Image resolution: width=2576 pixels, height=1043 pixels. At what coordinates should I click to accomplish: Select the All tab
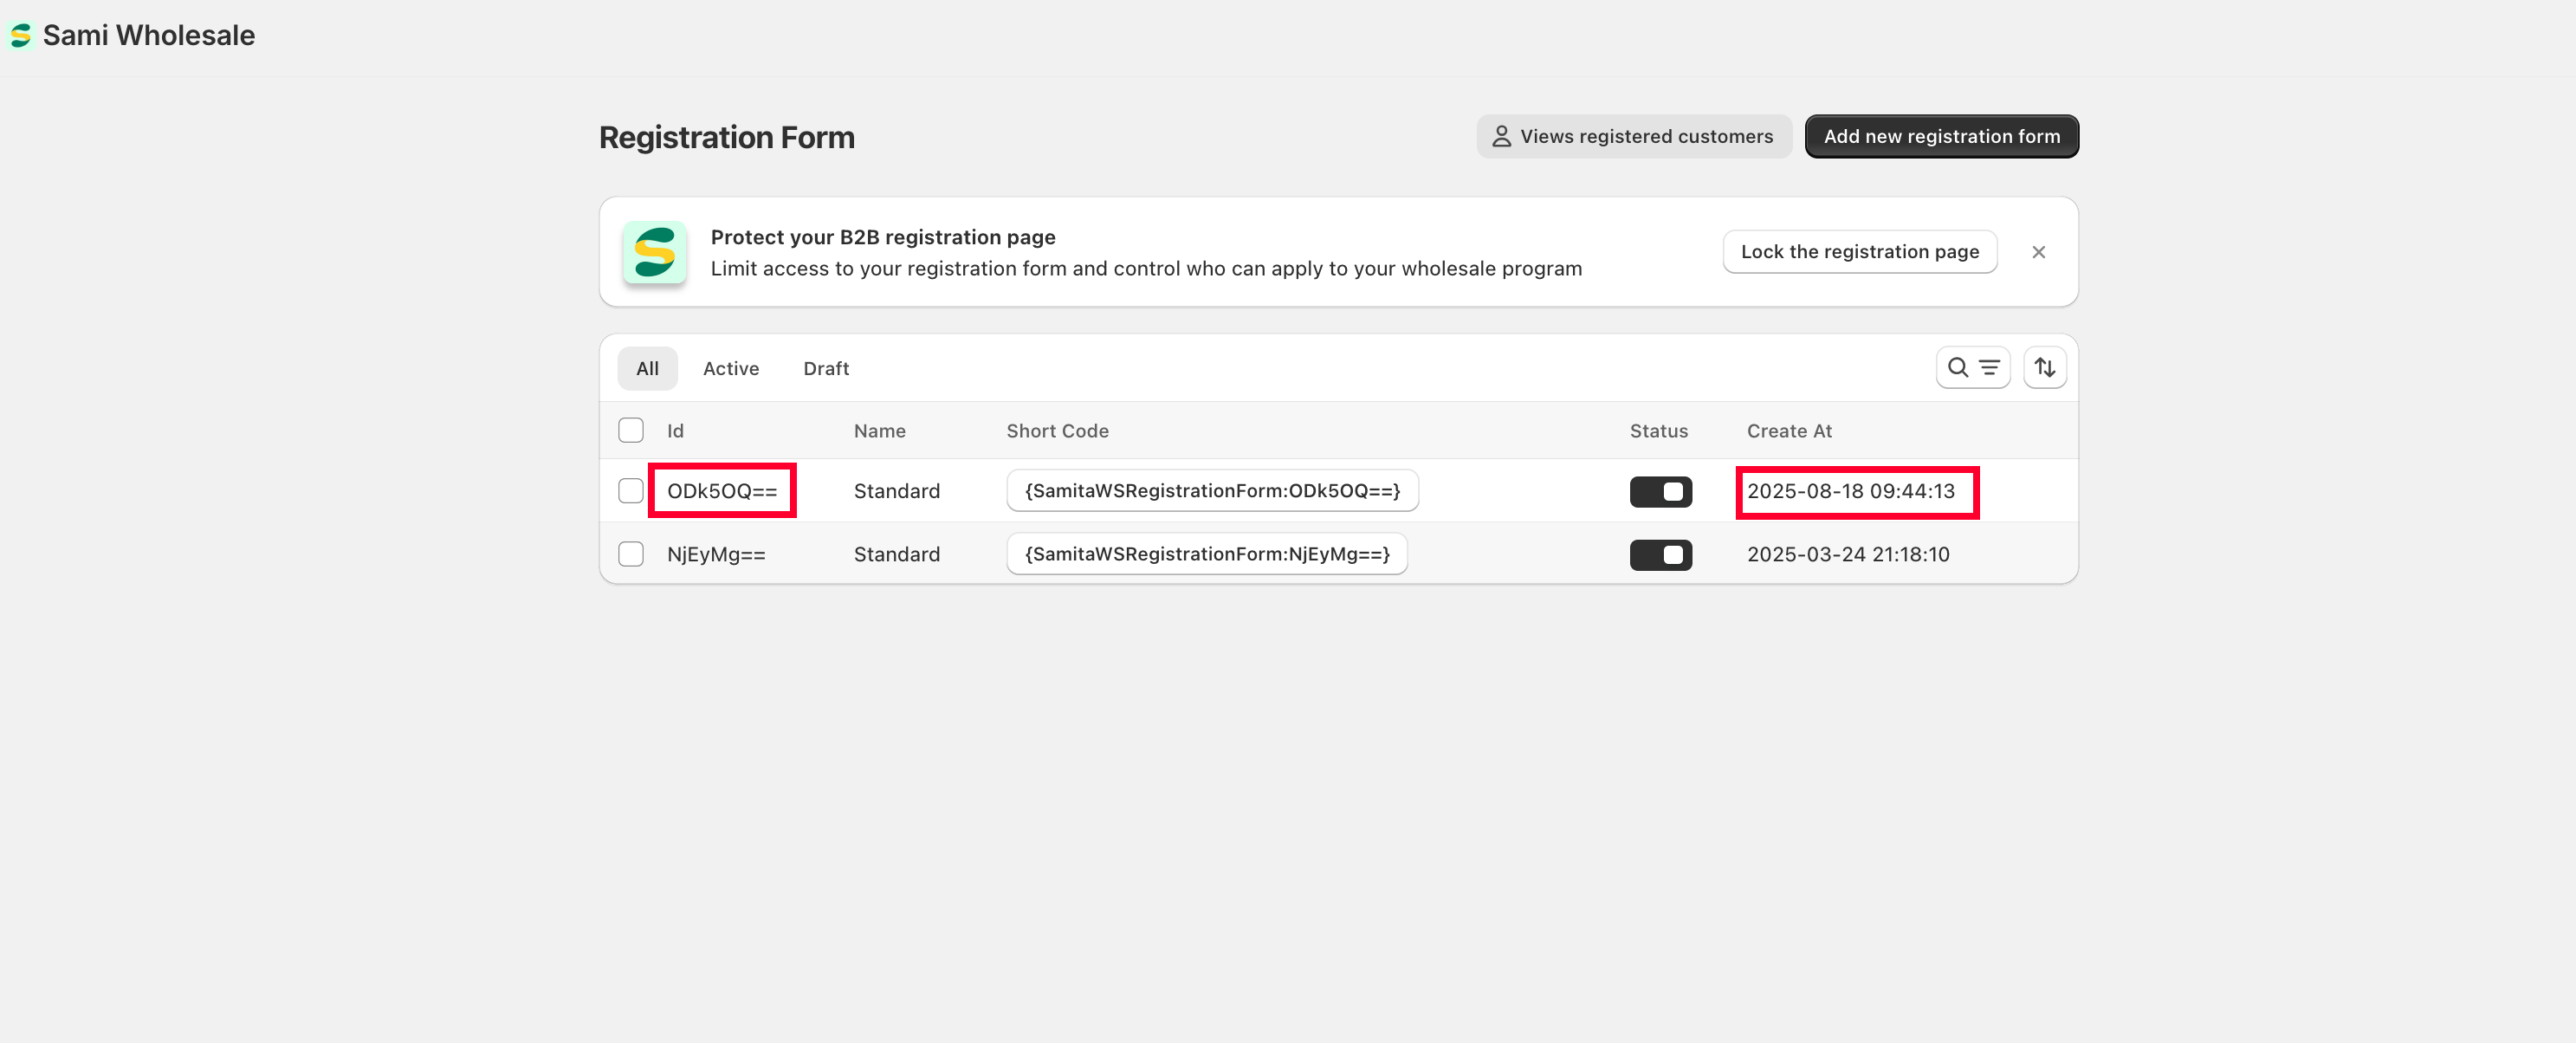(x=647, y=368)
